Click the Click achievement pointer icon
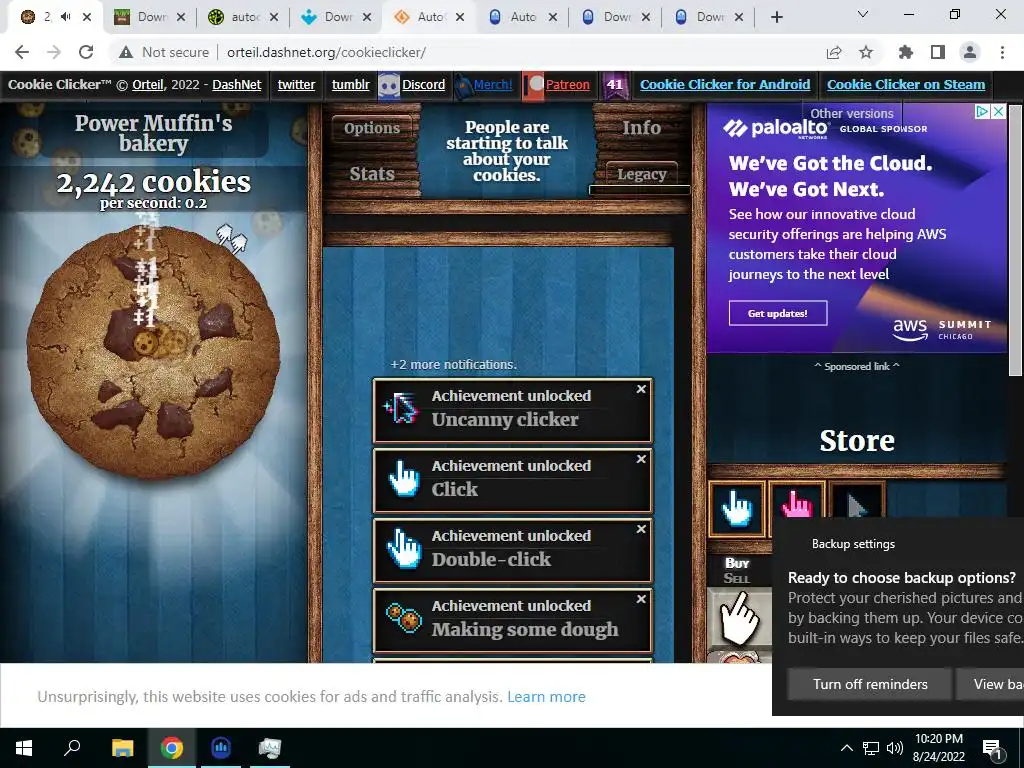Viewport: 1024px width, 768px height. 403,479
